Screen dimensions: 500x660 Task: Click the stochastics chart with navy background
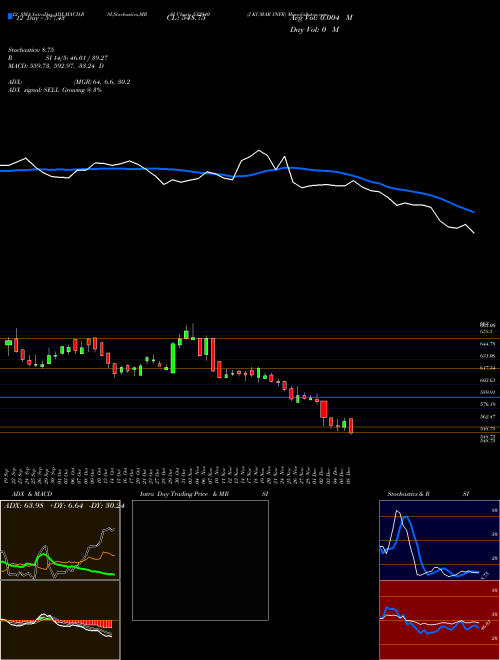pos(439,540)
